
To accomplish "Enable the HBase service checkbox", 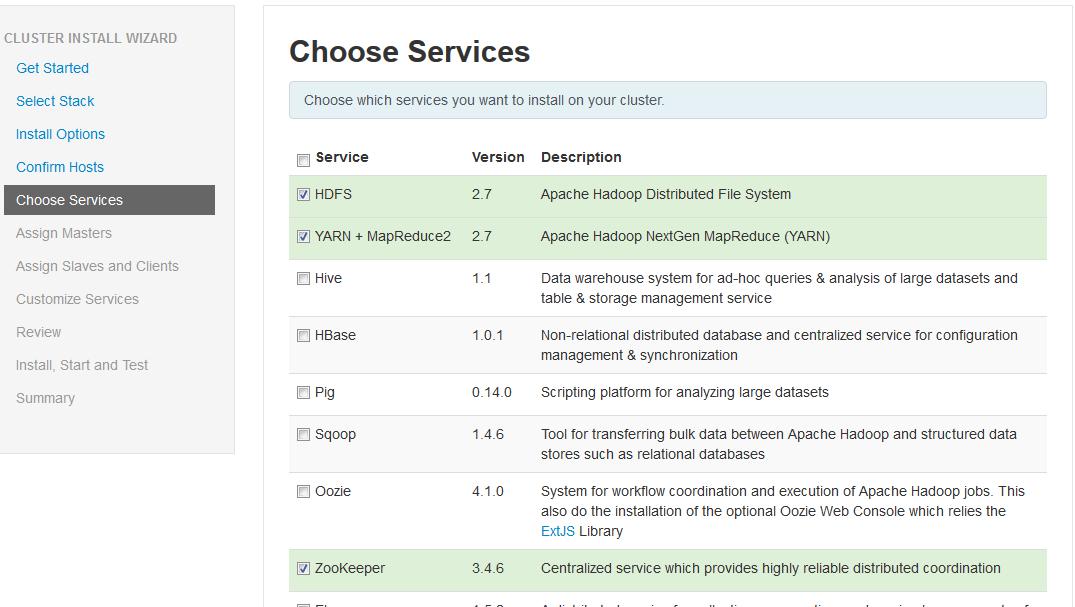I will [303, 336].
